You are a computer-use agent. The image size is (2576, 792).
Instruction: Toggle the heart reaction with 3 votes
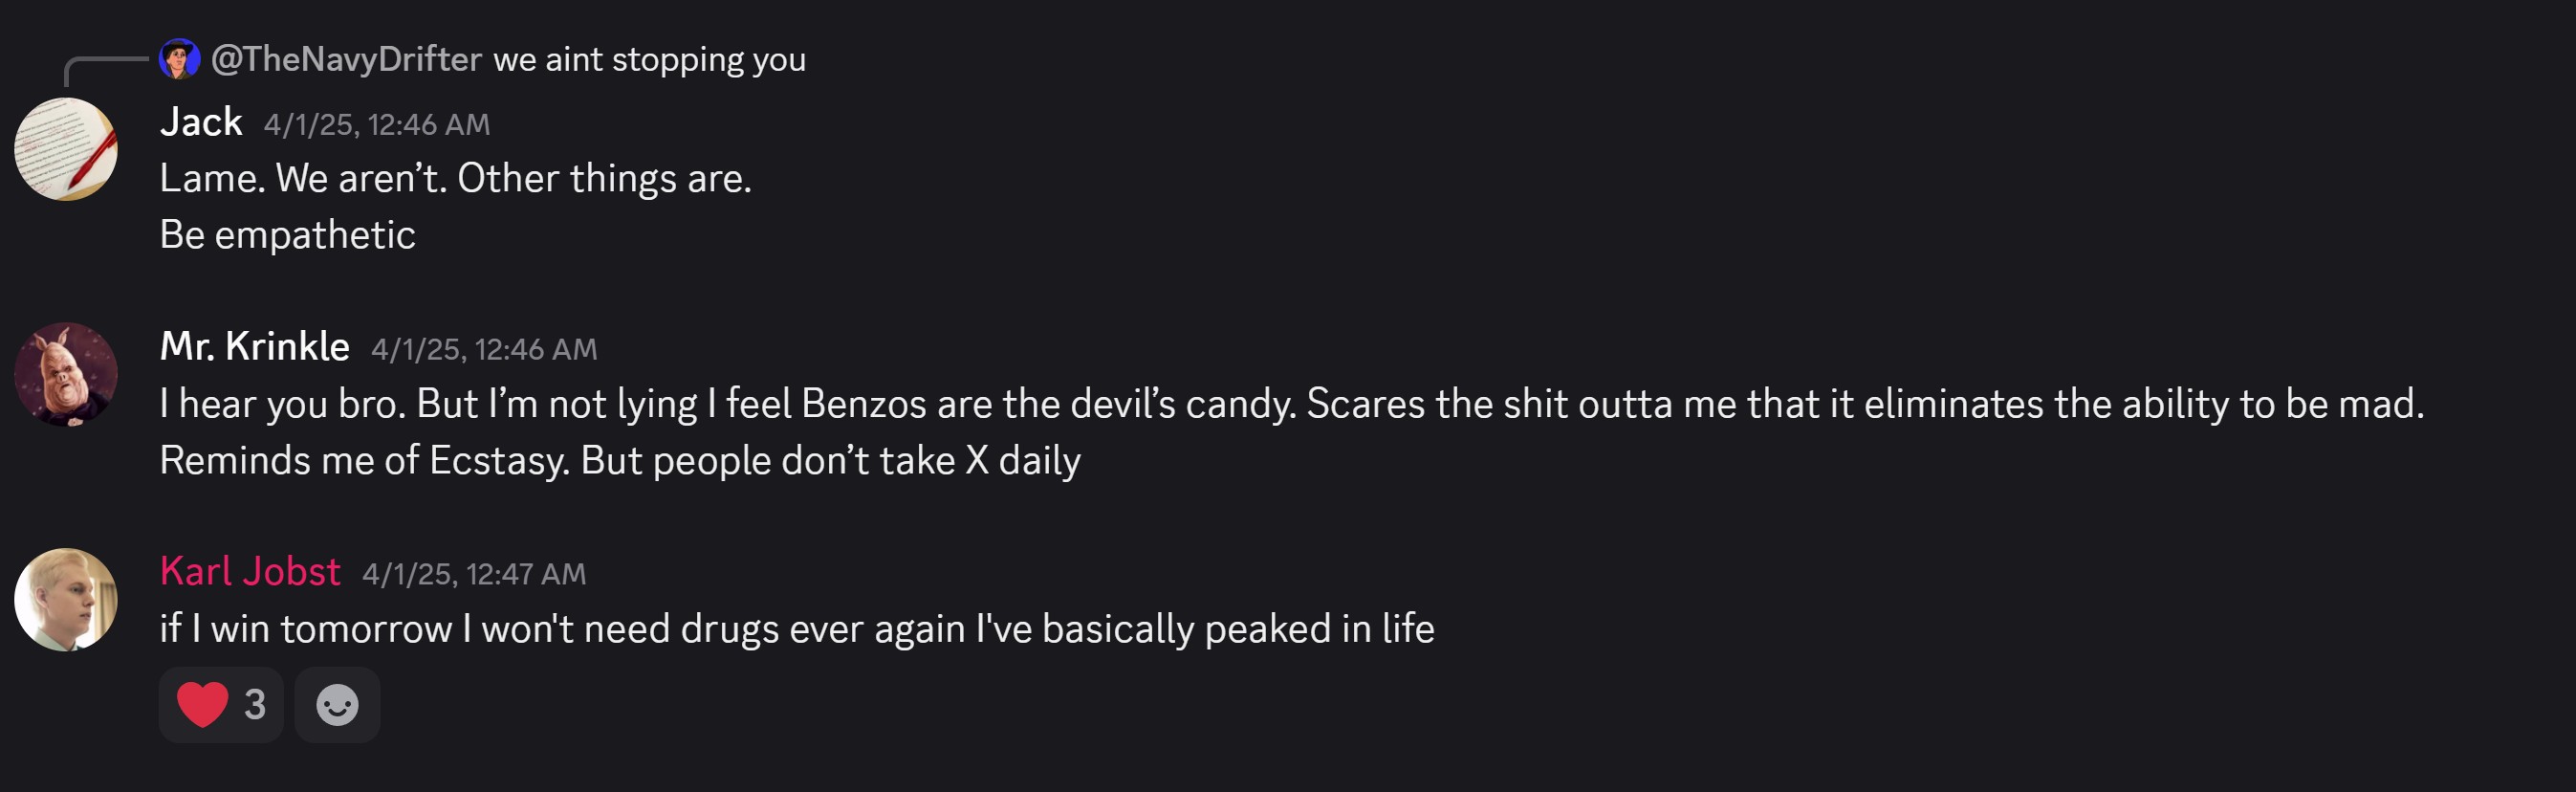click(221, 705)
